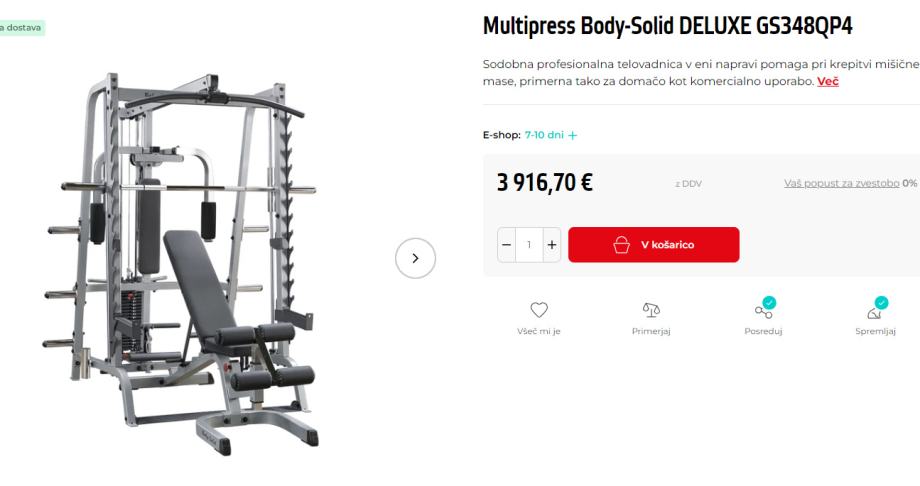Click the heart icon above Všeč mi je
The image size is (920, 486).
(539, 310)
